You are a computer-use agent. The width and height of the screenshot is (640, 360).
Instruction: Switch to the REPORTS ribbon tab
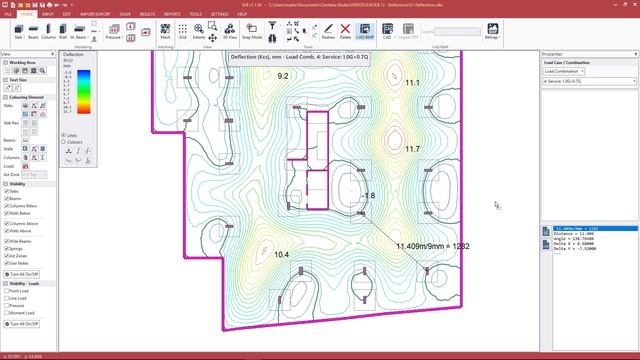172,14
